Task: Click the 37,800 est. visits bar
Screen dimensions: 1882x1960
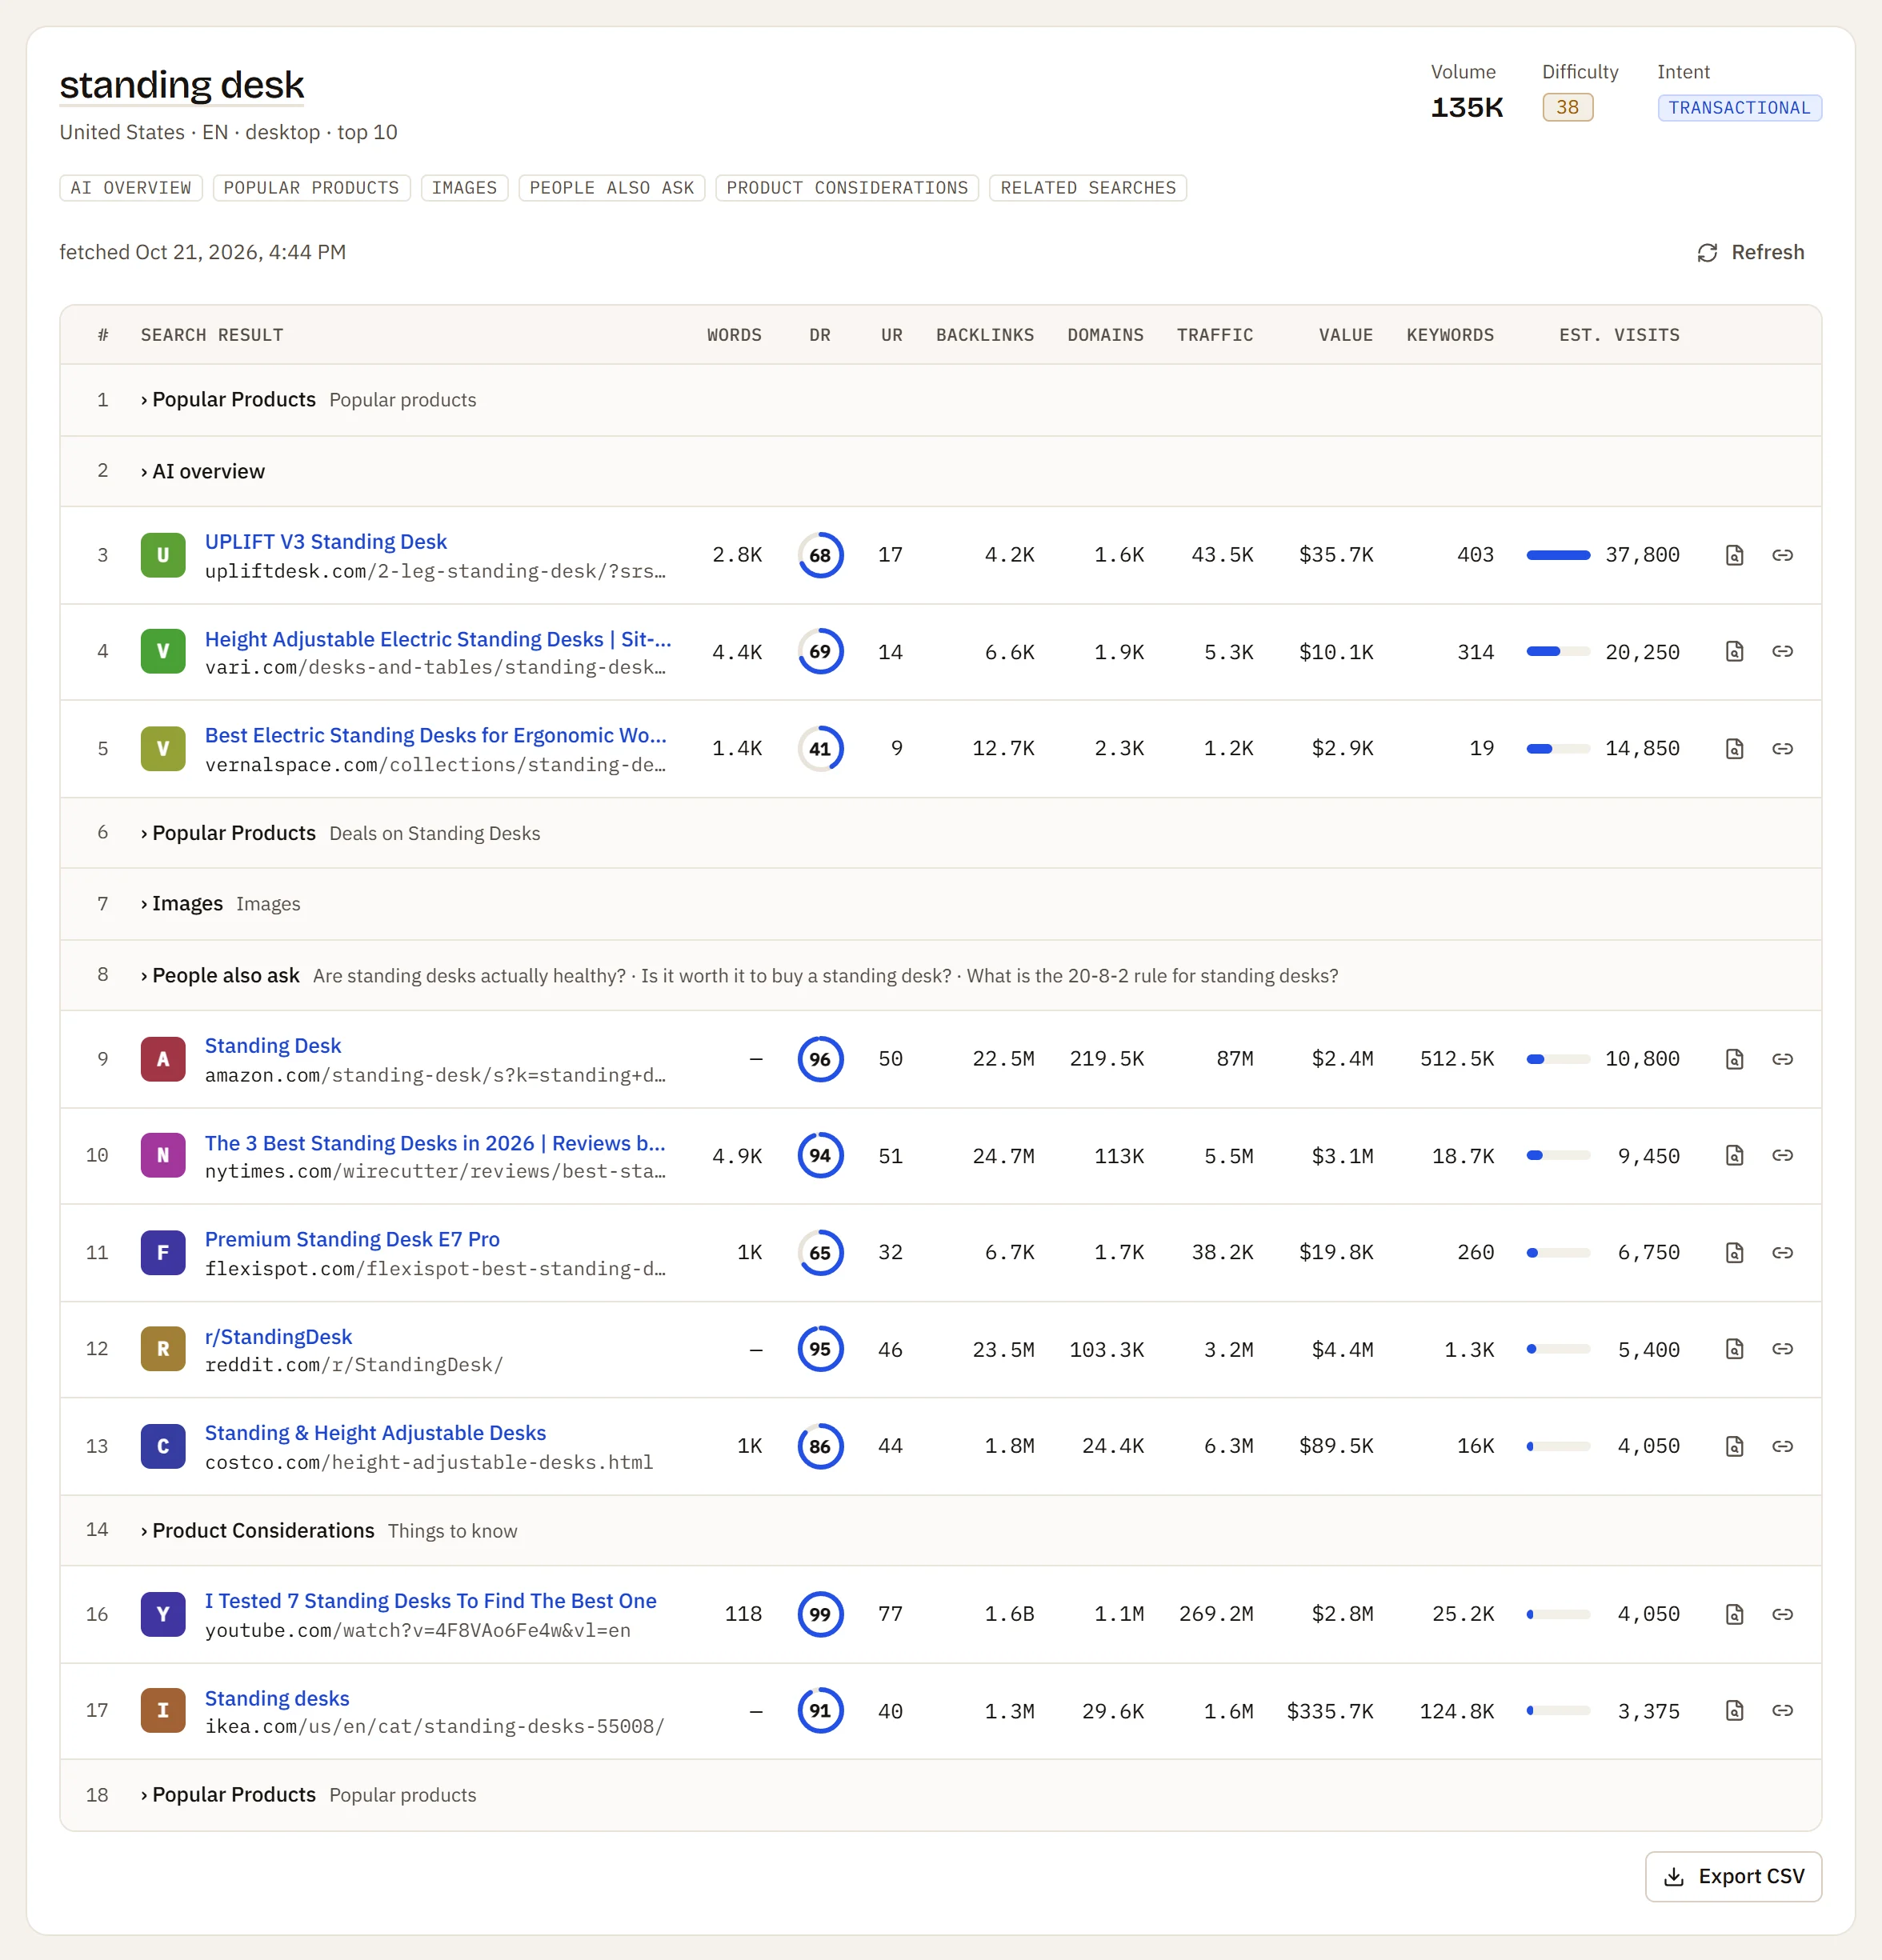Action: (1558, 555)
